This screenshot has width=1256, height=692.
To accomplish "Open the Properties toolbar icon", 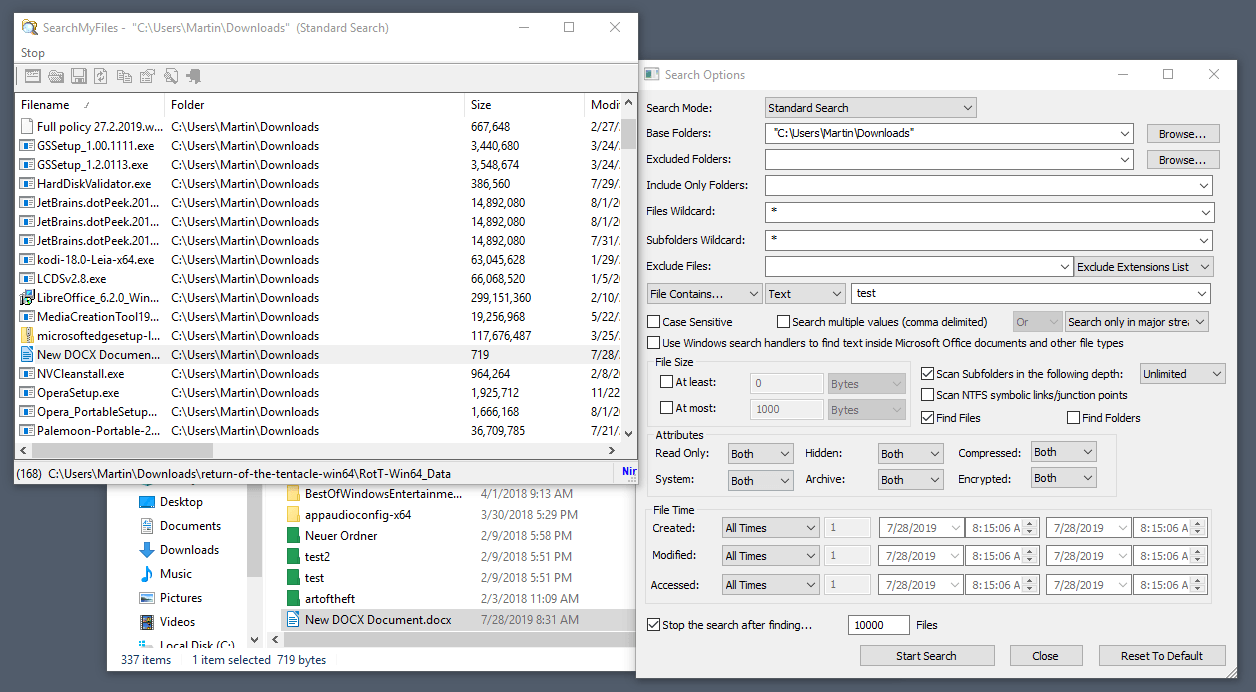I will pyautogui.click(x=146, y=75).
